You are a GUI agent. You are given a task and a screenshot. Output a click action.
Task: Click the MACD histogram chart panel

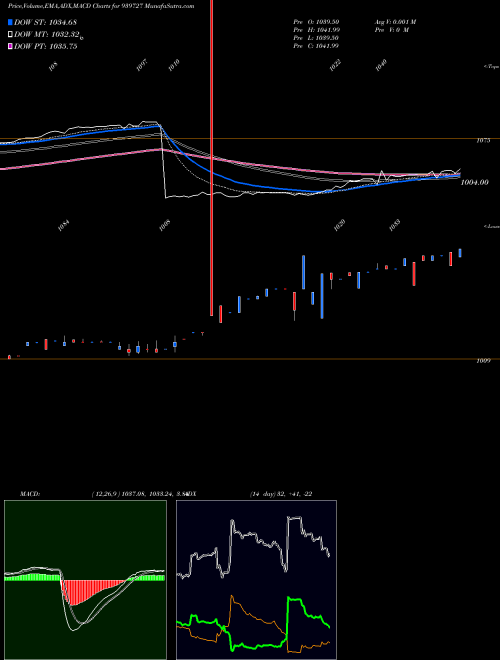(x=85, y=580)
